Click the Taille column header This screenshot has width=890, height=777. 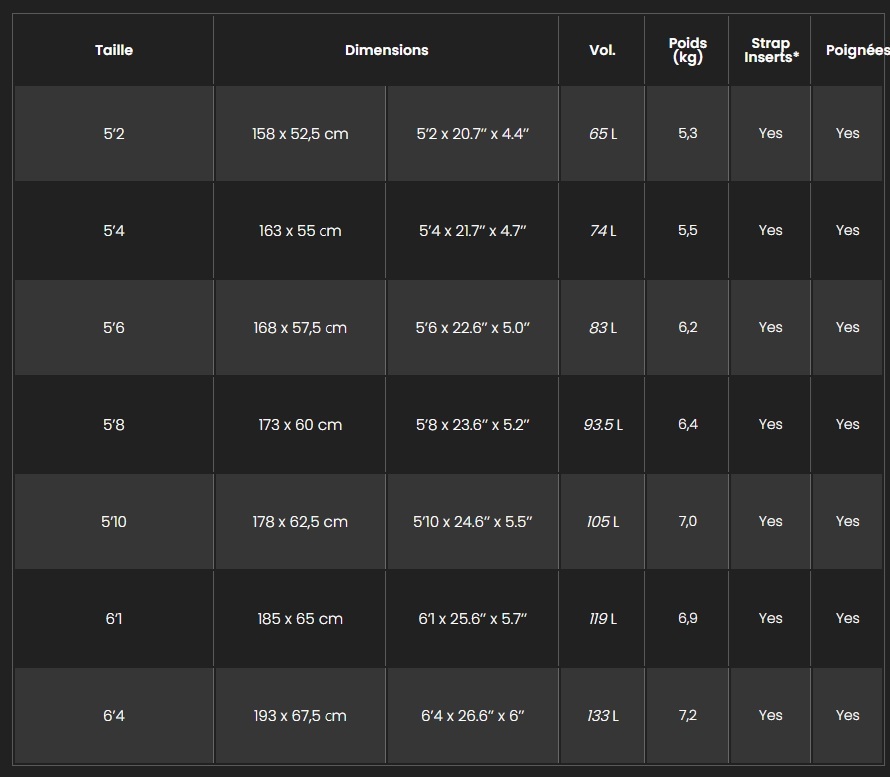pyautogui.click(x=114, y=50)
